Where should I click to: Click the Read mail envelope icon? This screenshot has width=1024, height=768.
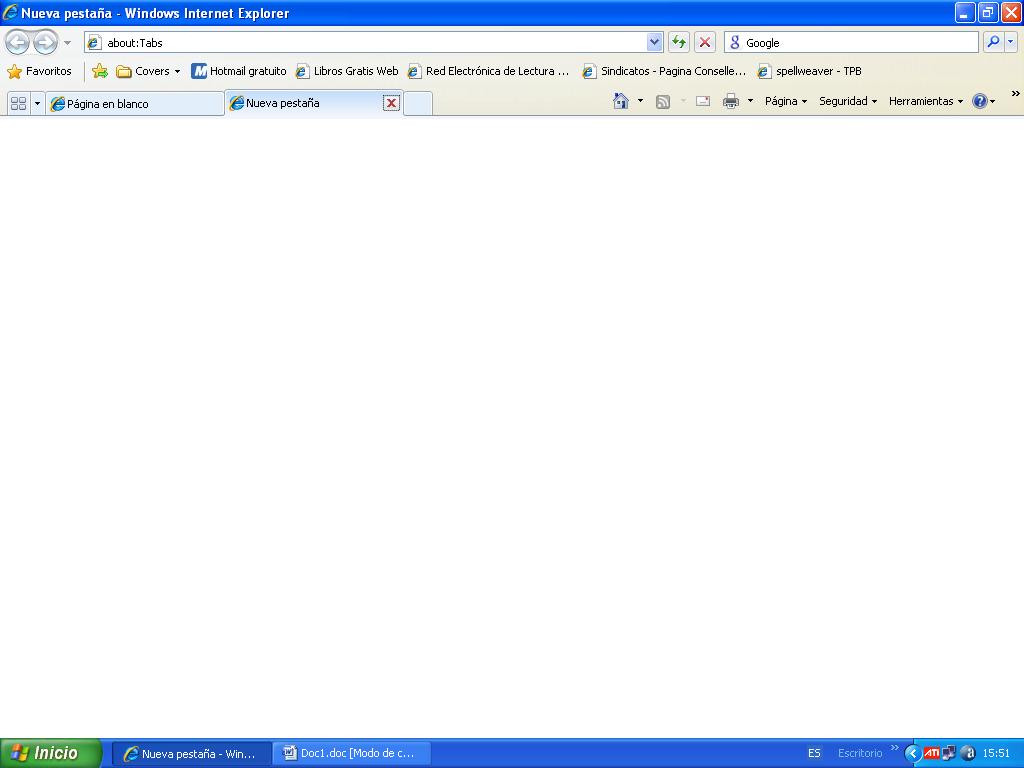(x=703, y=101)
